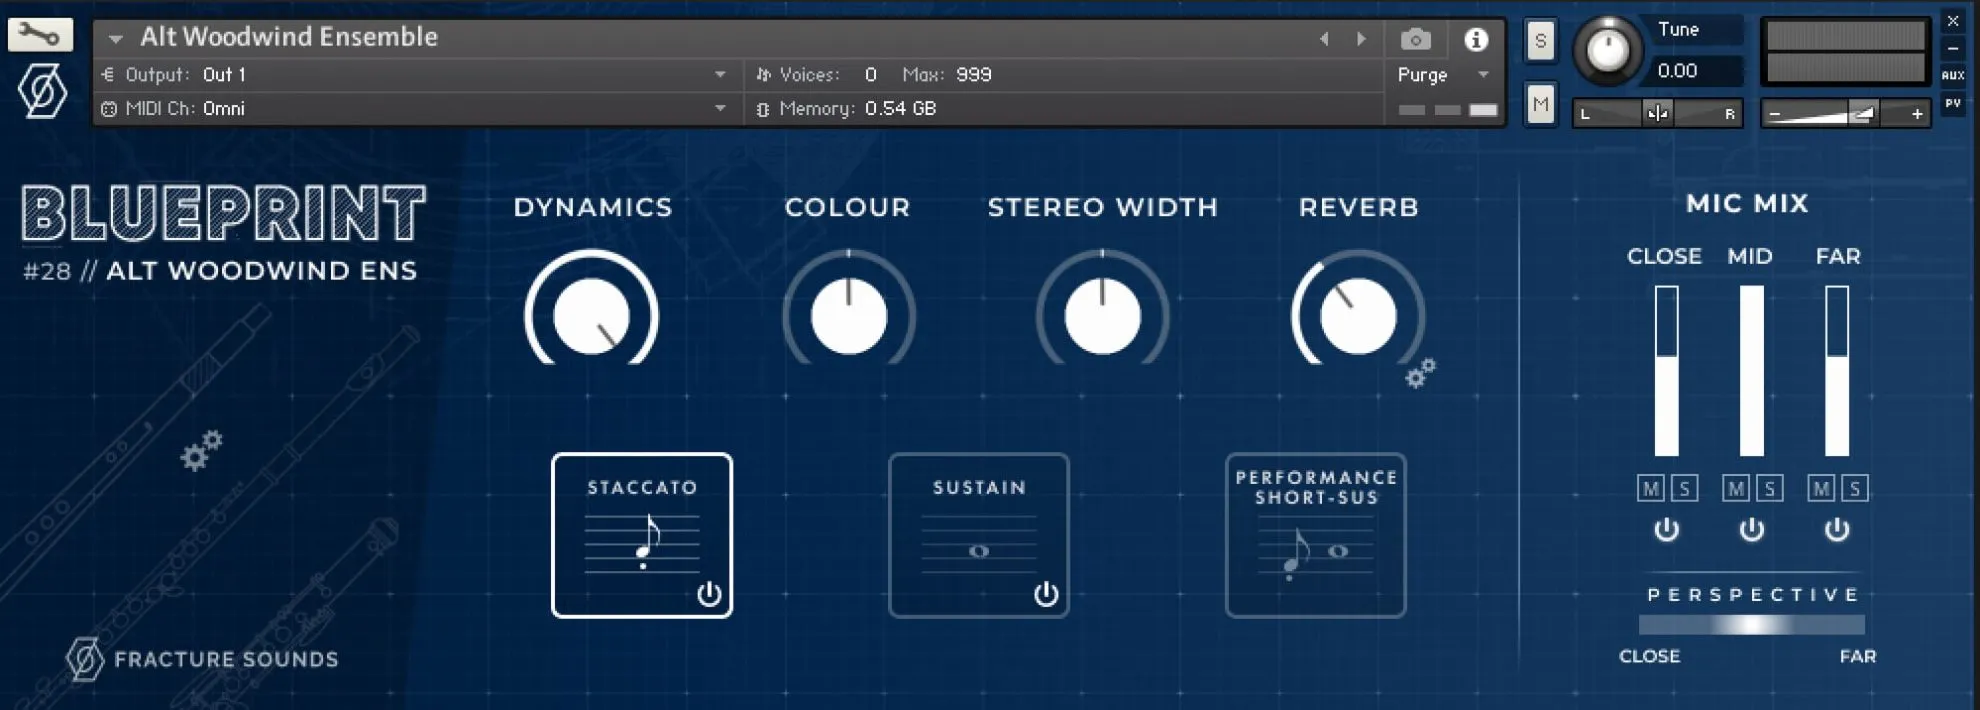Toggle the Close mic power button

coord(1666,529)
